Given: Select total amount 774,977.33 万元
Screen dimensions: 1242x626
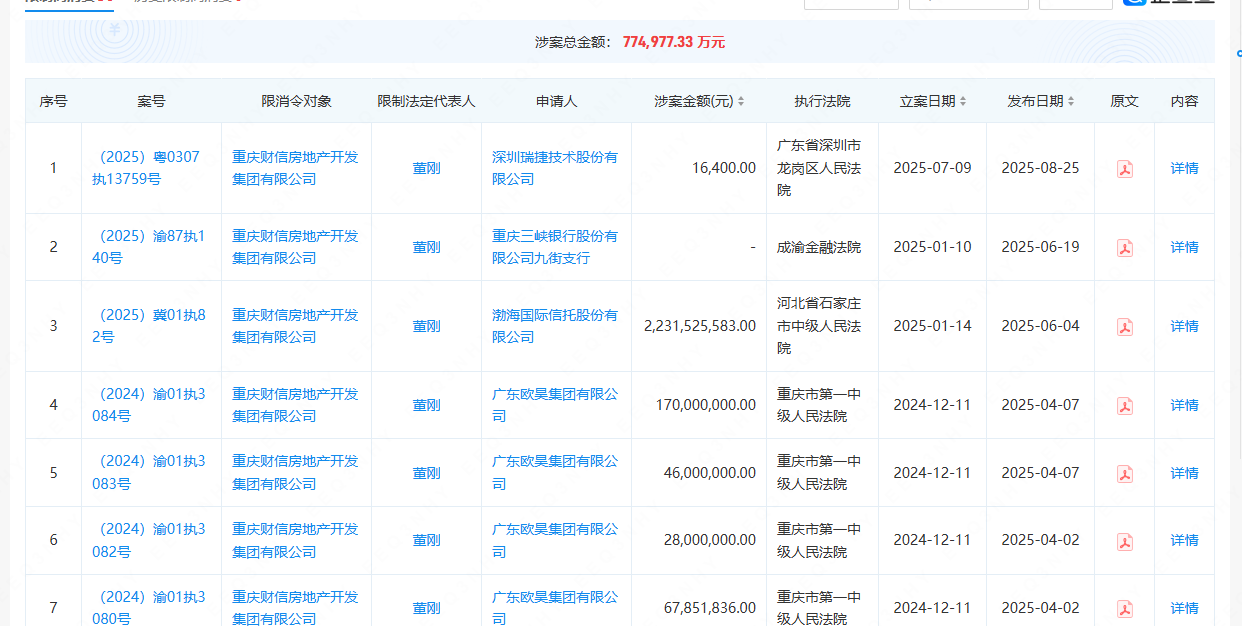Looking at the screenshot, I should click(x=674, y=42).
